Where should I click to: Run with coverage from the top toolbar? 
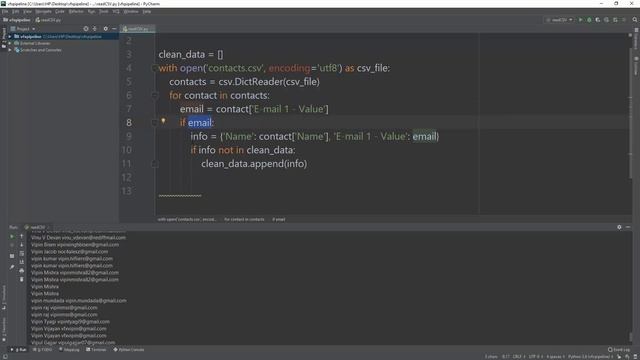point(598,20)
